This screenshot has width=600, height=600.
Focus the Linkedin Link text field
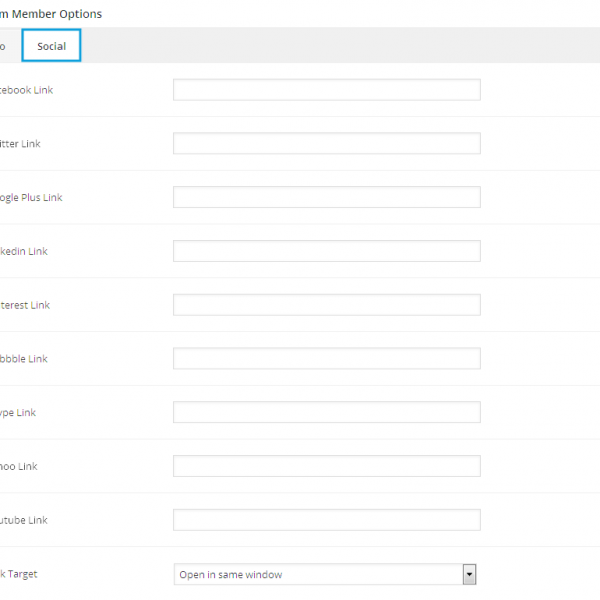click(326, 251)
